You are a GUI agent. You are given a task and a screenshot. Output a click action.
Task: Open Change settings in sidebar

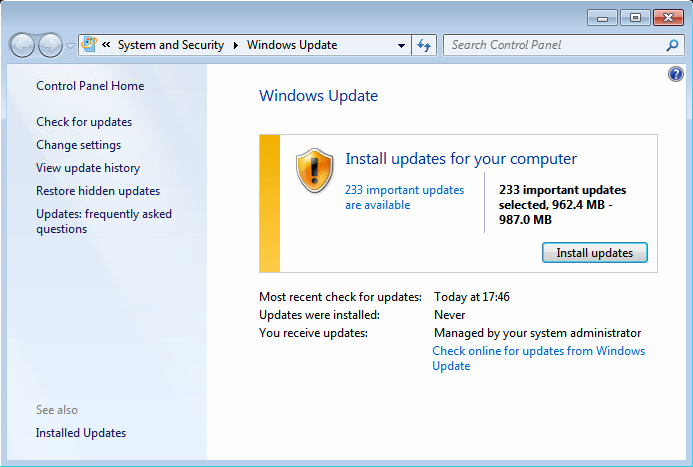(79, 145)
